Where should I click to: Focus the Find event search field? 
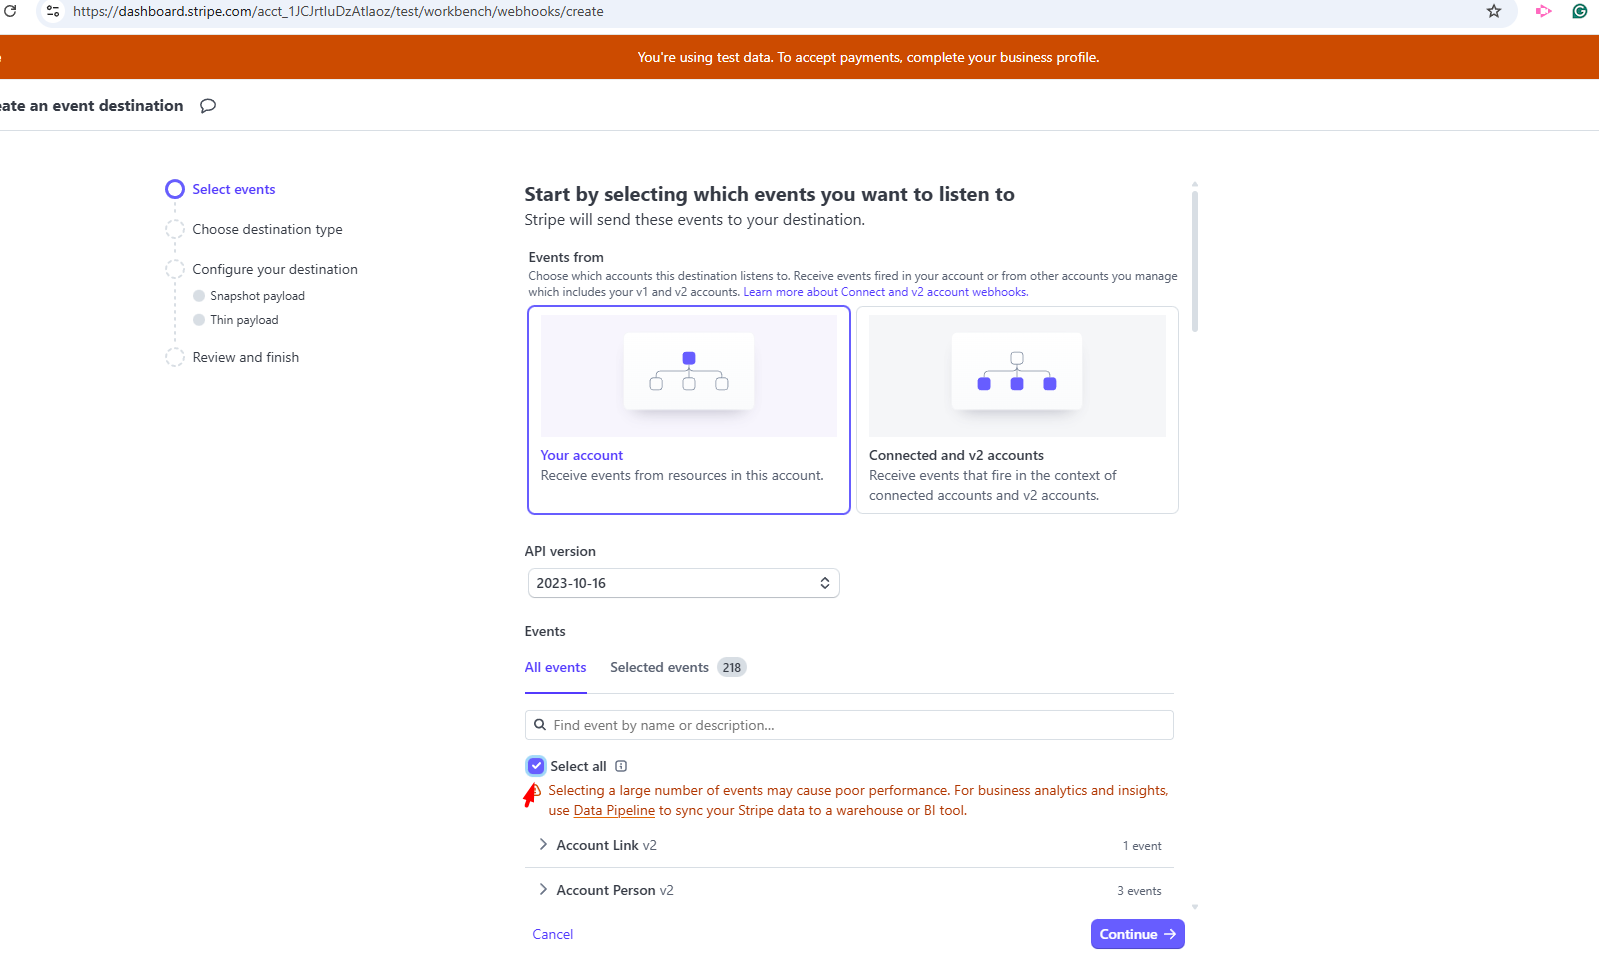tap(860, 725)
